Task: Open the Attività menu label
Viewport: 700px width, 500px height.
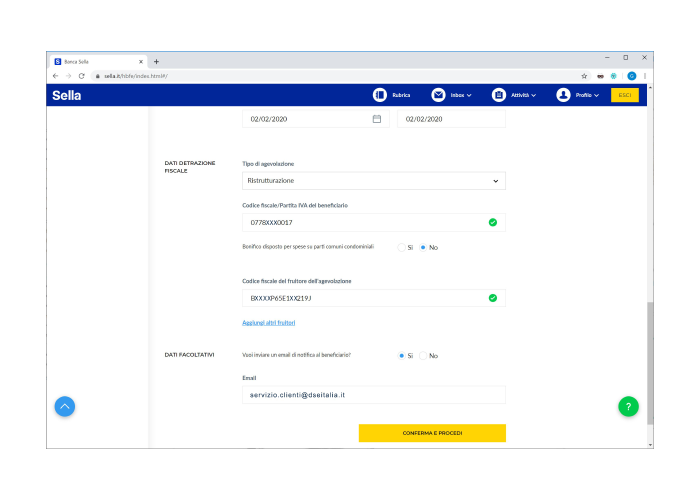Action: [x=520, y=95]
